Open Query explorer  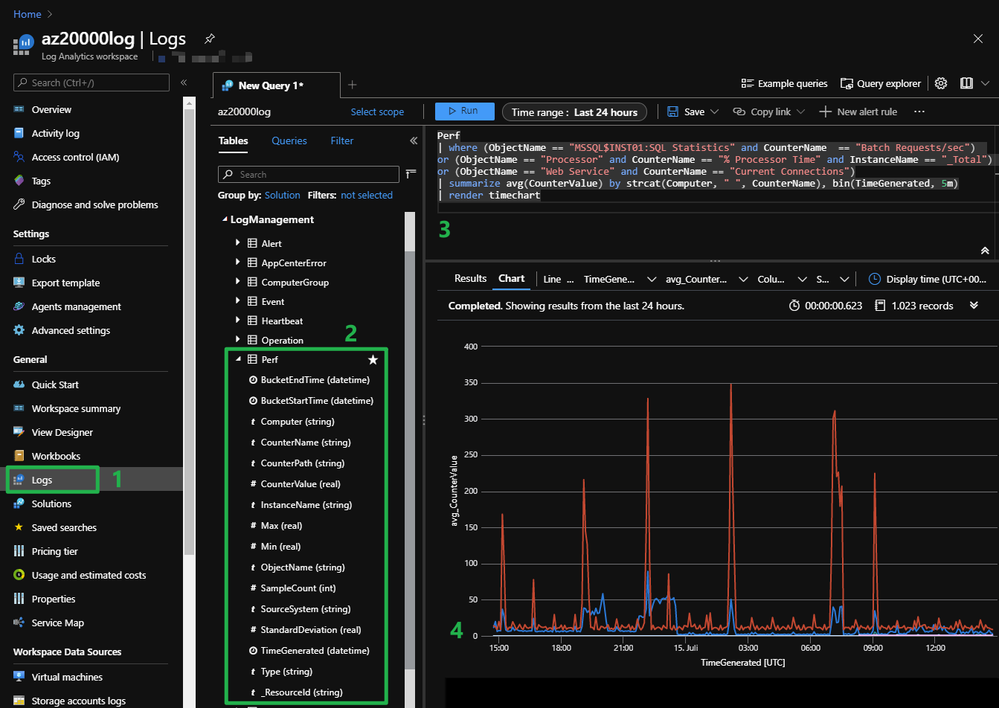880,83
